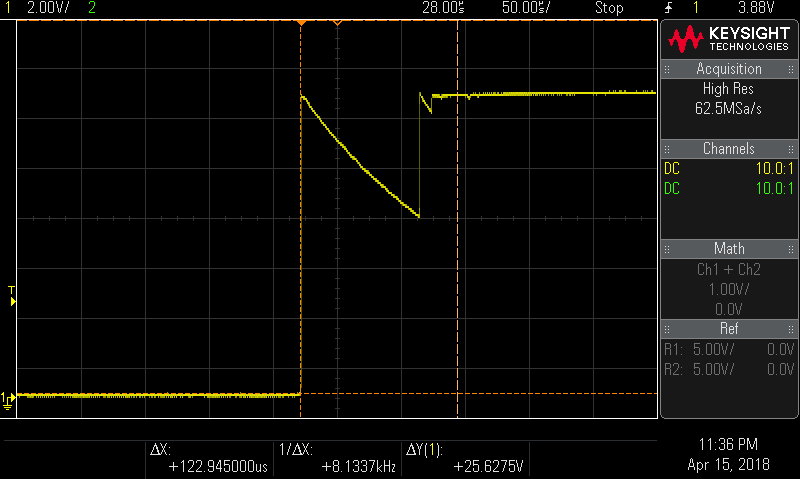800x479 pixels.
Task: Select the High Res acquisition mode entry
Action: pos(729,89)
